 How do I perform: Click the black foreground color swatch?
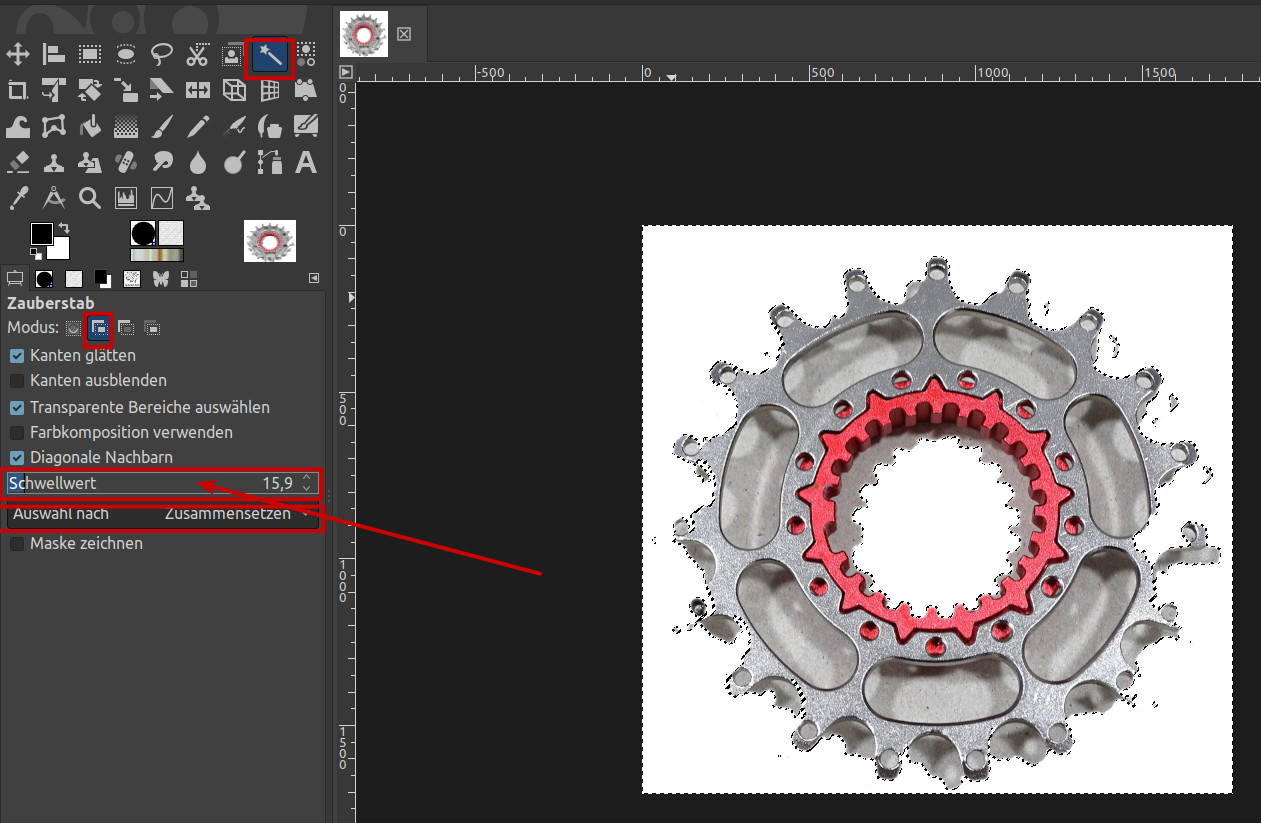(x=40, y=234)
